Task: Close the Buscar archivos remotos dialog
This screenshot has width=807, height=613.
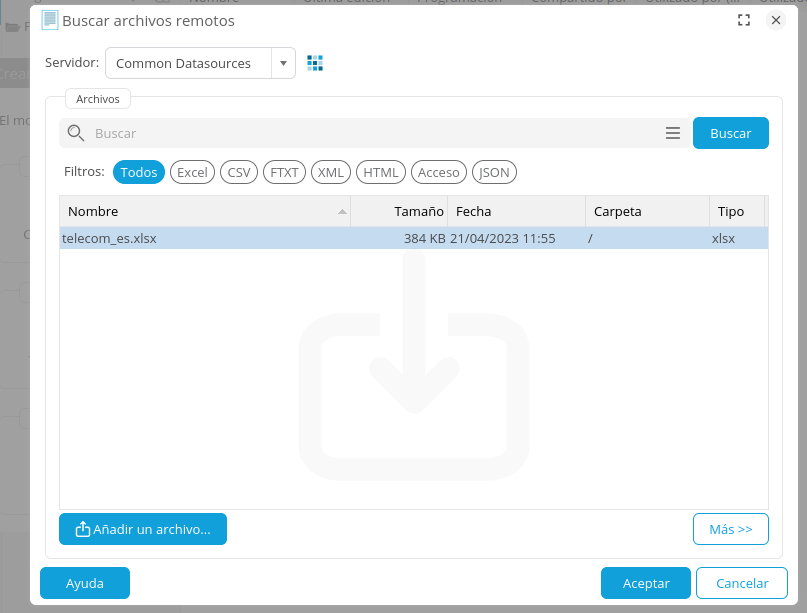Action: [775, 20]
